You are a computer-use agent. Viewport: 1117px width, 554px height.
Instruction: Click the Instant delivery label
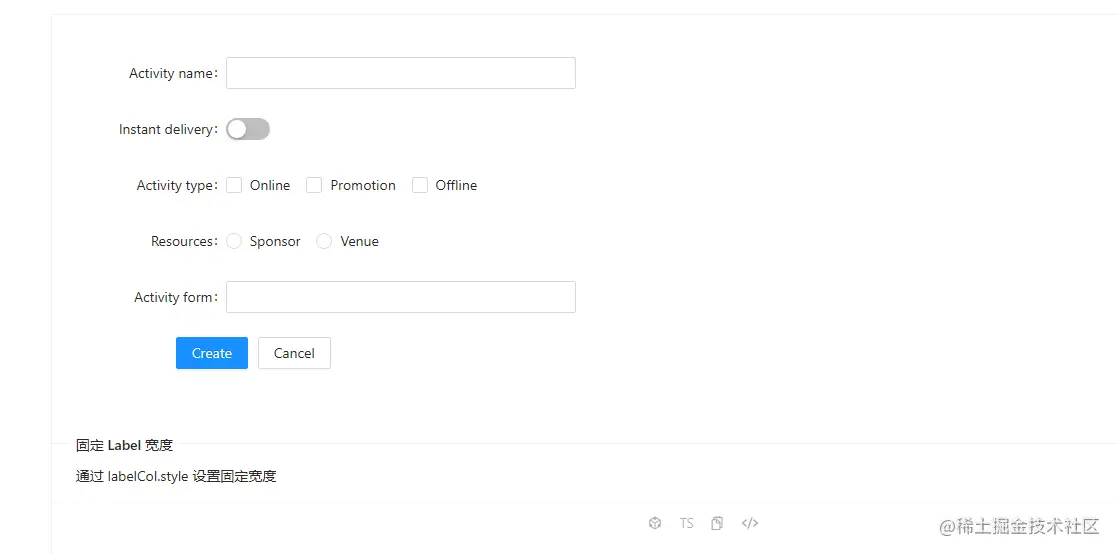(x=166, y=129)
